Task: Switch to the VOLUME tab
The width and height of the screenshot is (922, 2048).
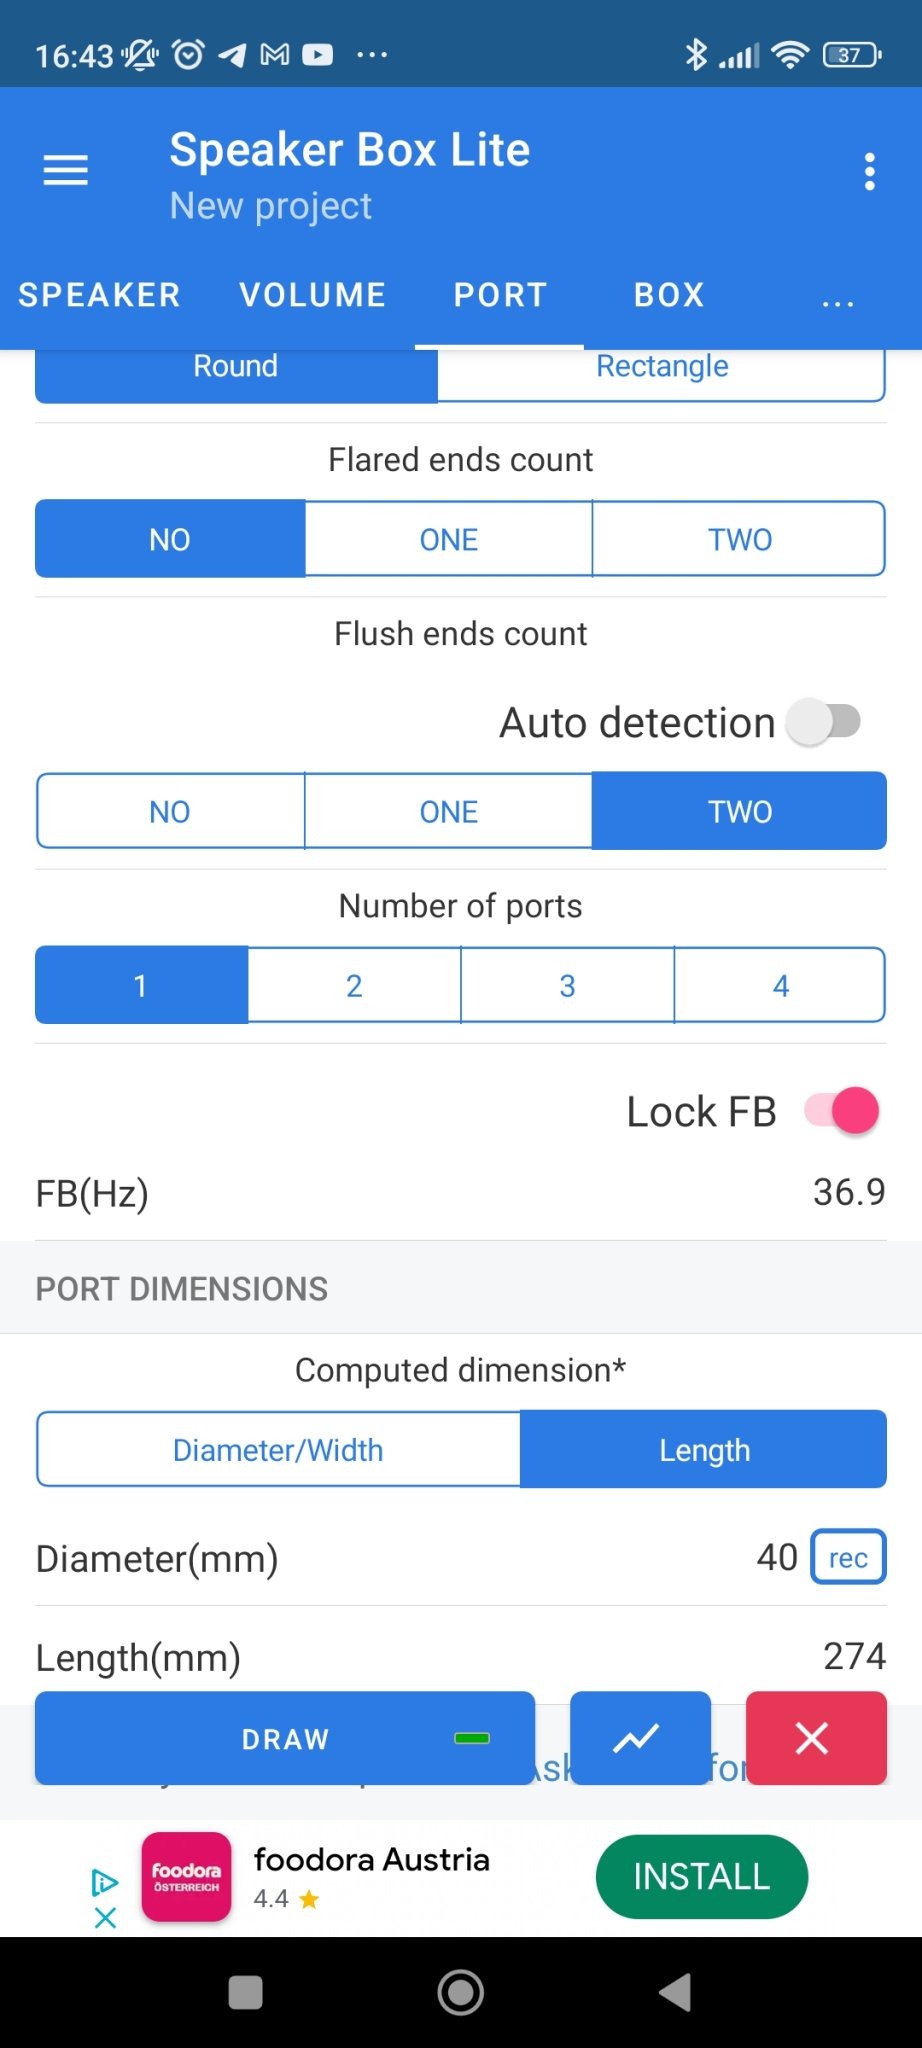Action: click(x=313, y=295)
